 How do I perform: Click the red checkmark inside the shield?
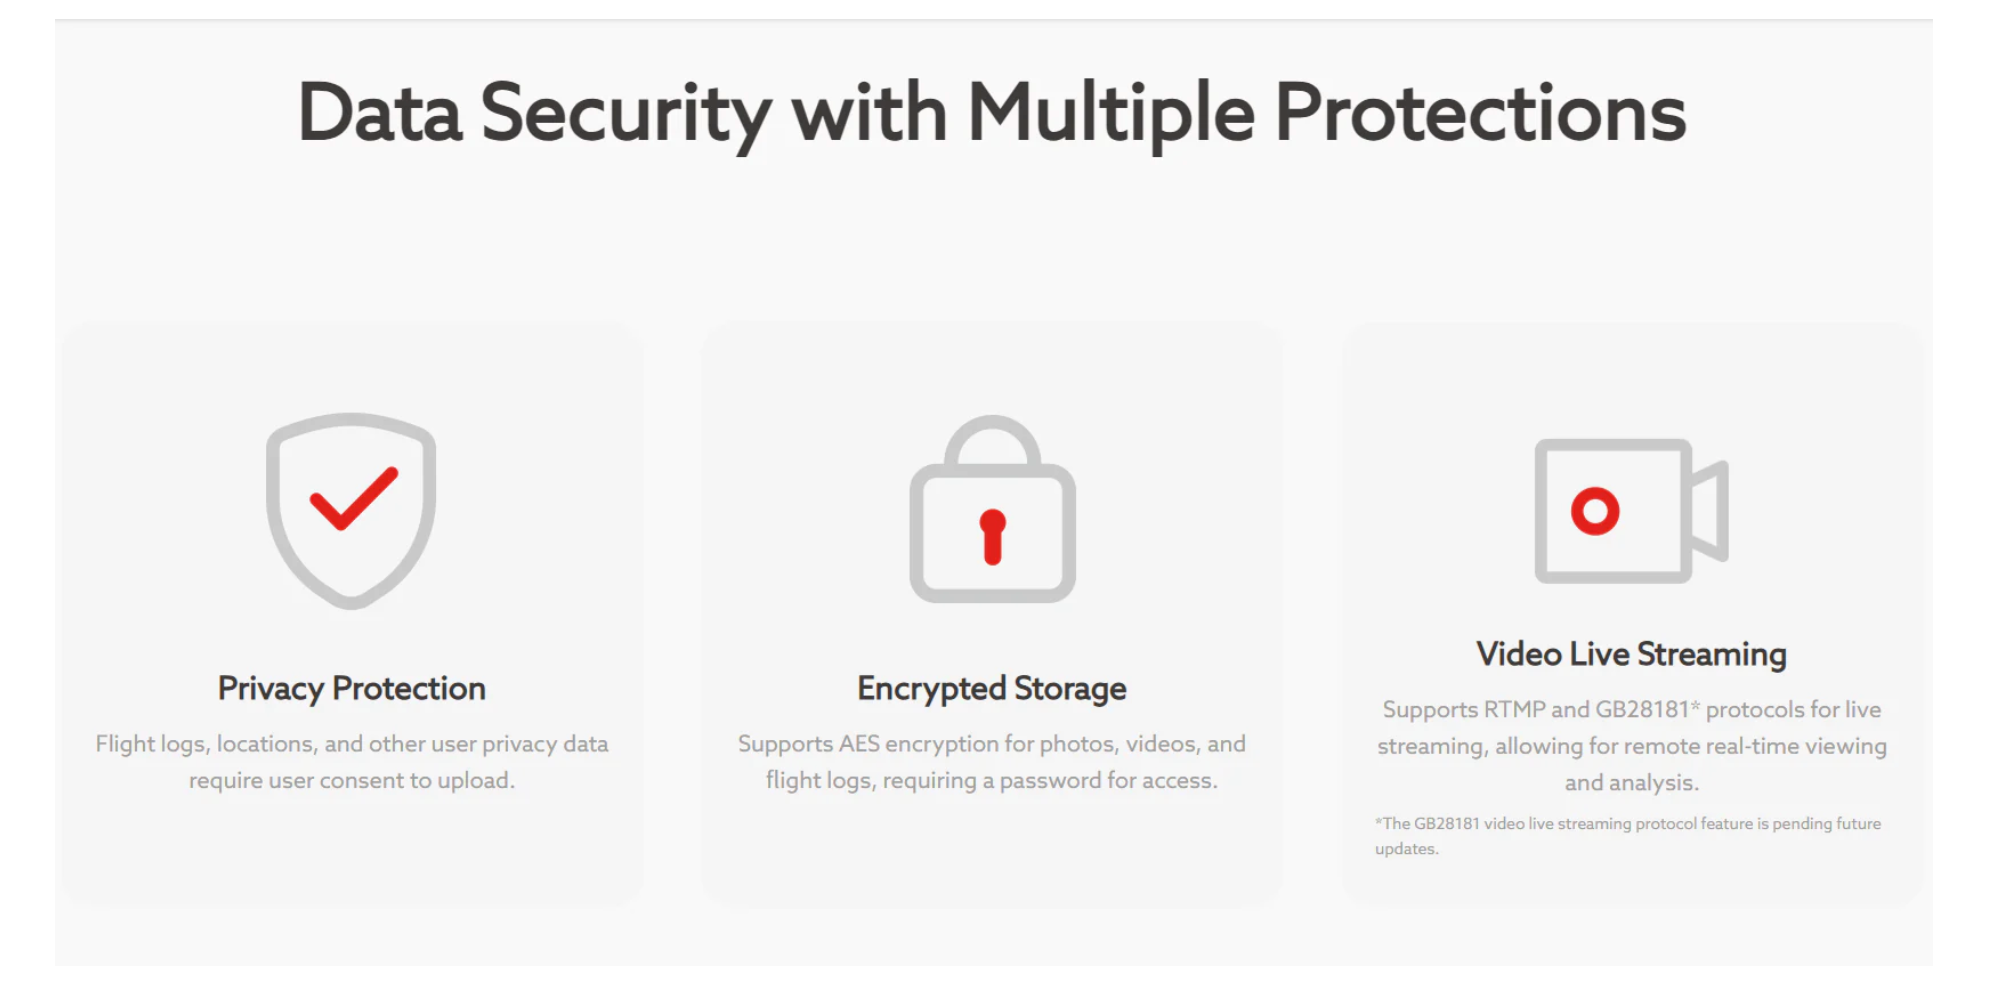coord(354,498)
